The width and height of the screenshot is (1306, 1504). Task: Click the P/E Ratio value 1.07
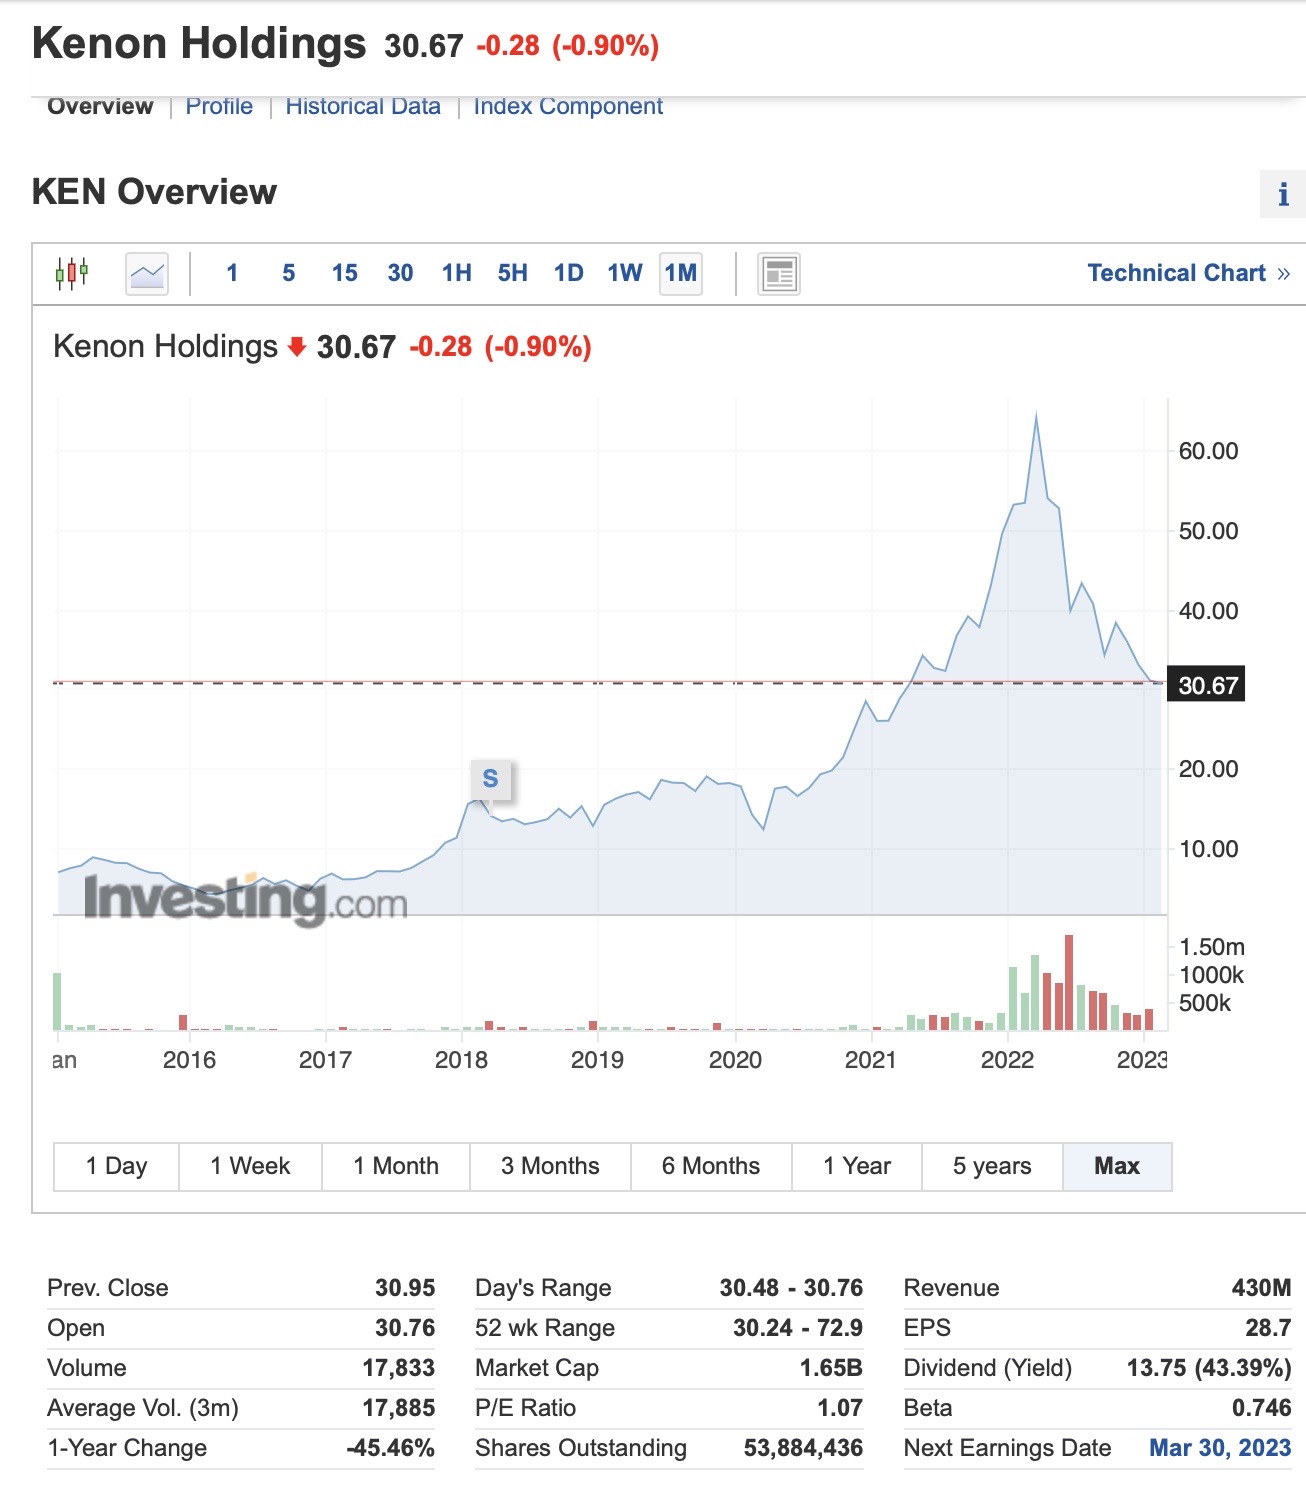click(x=840, y=1408)
